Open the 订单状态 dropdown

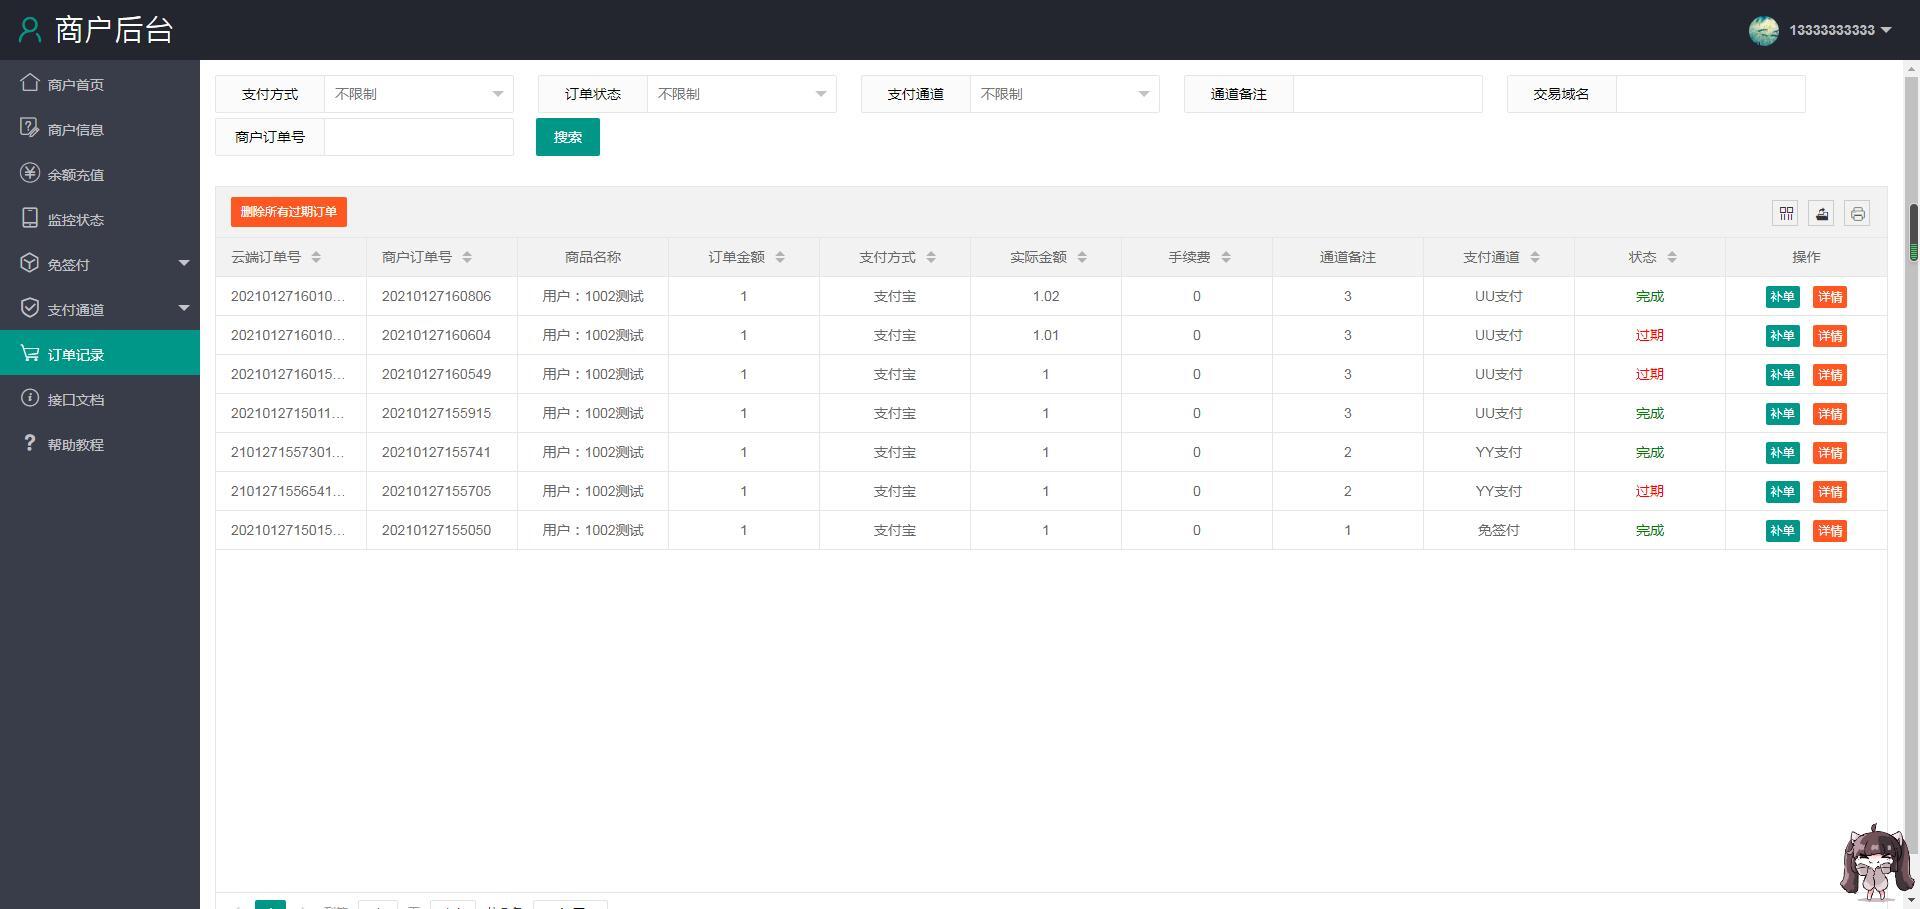pyautogui.click(x=741, y=94)
